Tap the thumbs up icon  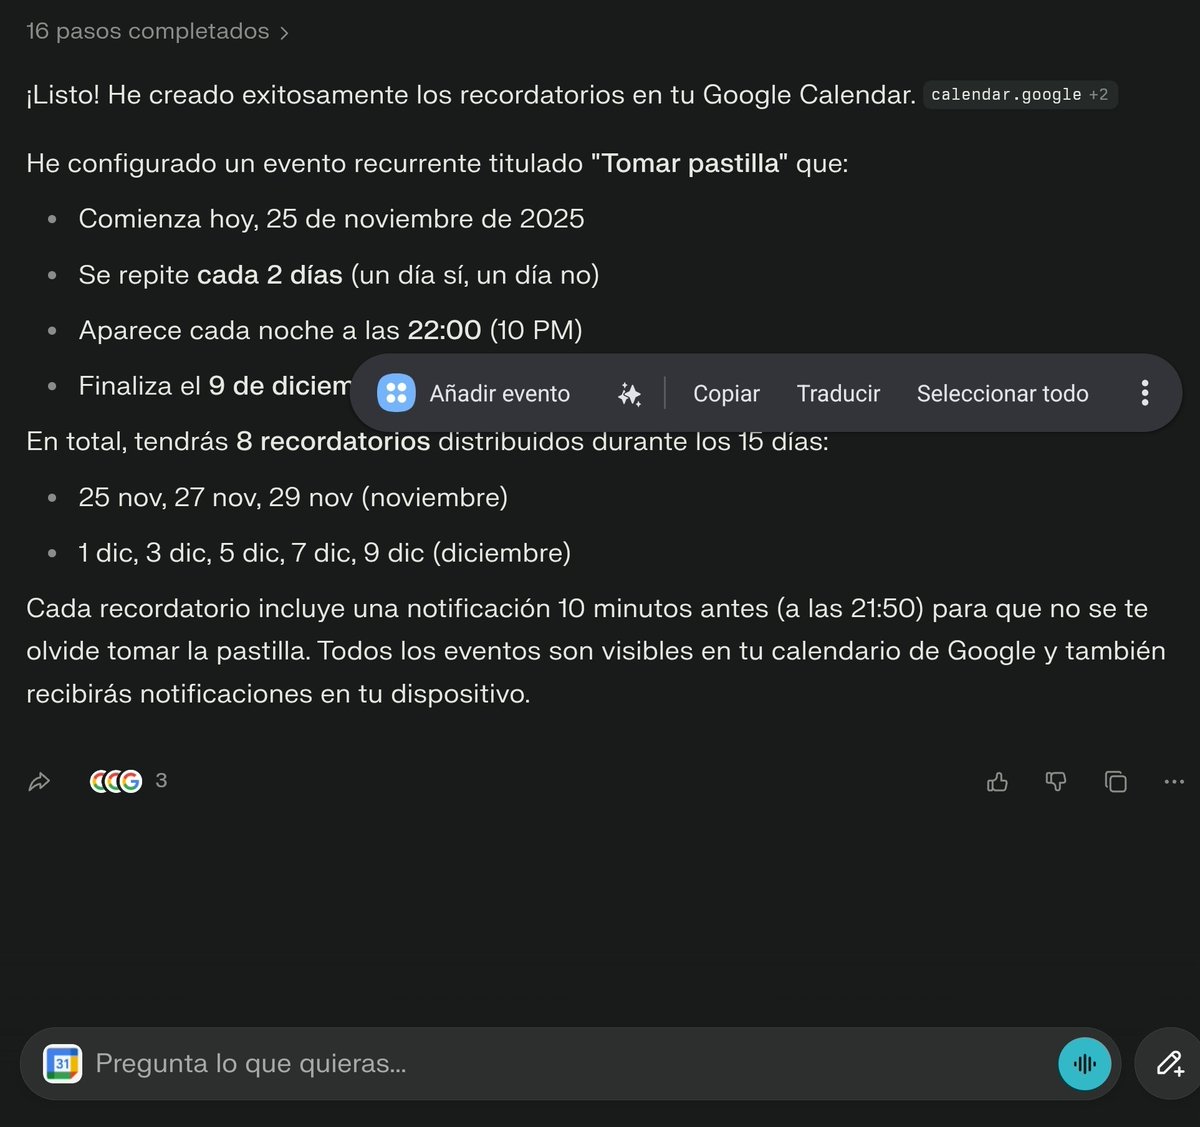click(x=997, y=782)
